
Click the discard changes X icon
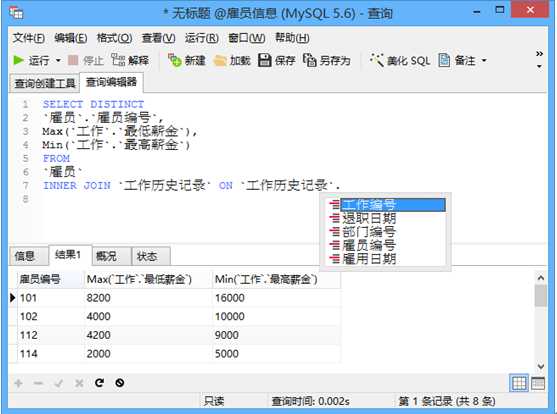pyautogui.click(x=79, y=383)
